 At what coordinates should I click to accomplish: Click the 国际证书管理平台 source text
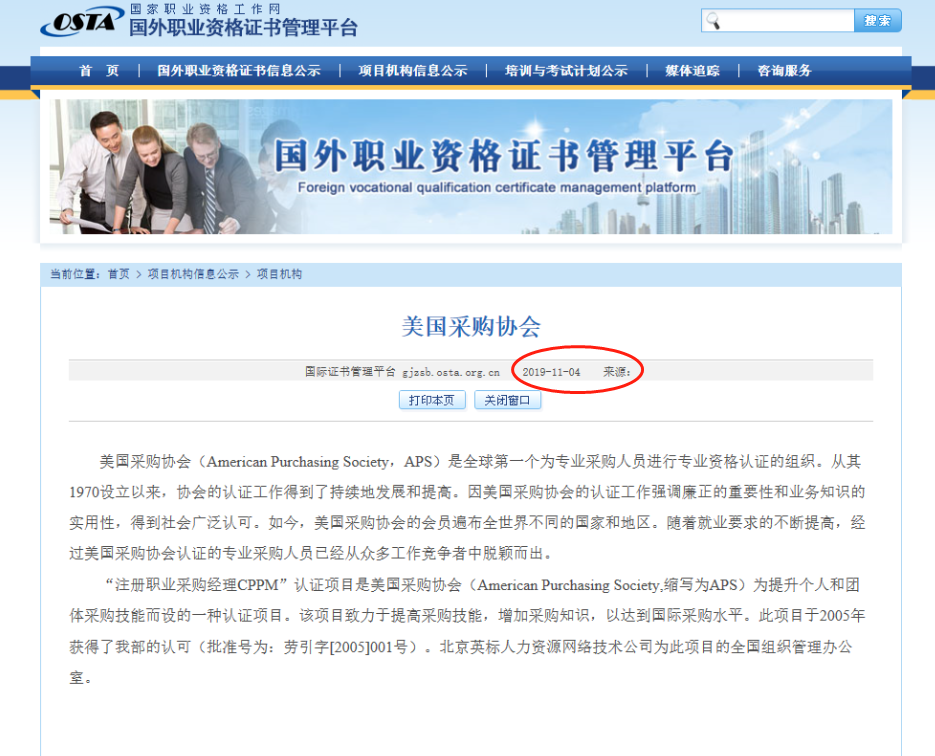coord(350,372)
